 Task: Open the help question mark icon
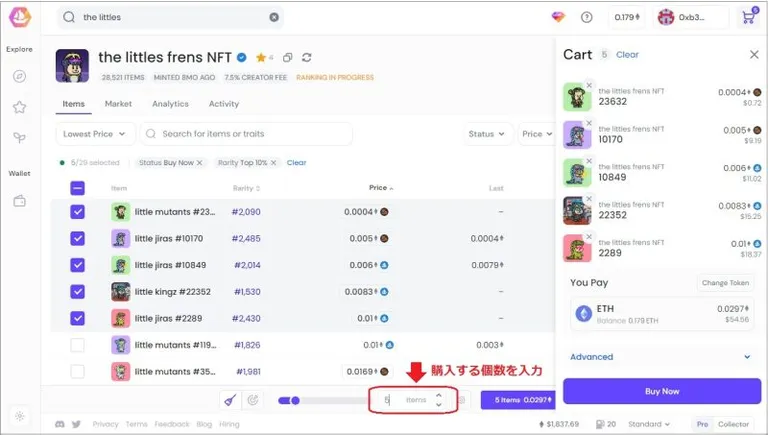(x=587, y=17)
